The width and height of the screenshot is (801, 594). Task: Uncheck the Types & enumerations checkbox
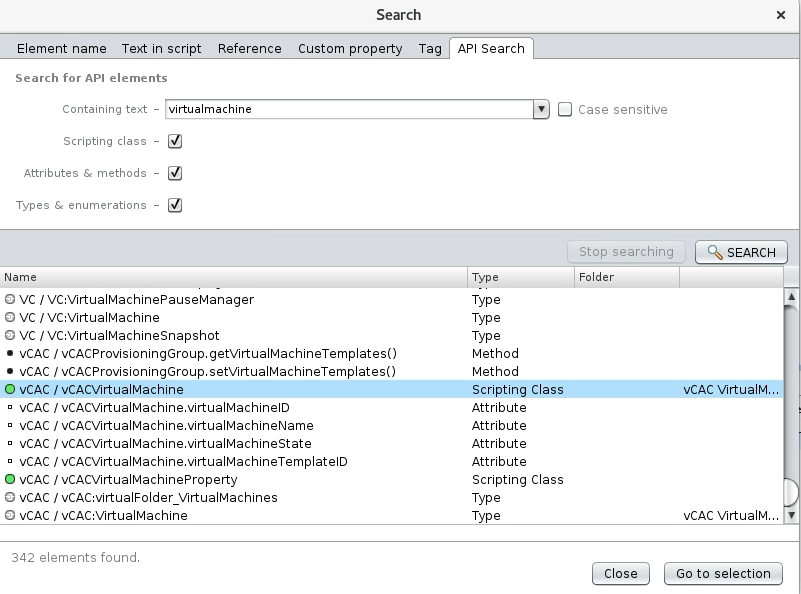point(175,205)
